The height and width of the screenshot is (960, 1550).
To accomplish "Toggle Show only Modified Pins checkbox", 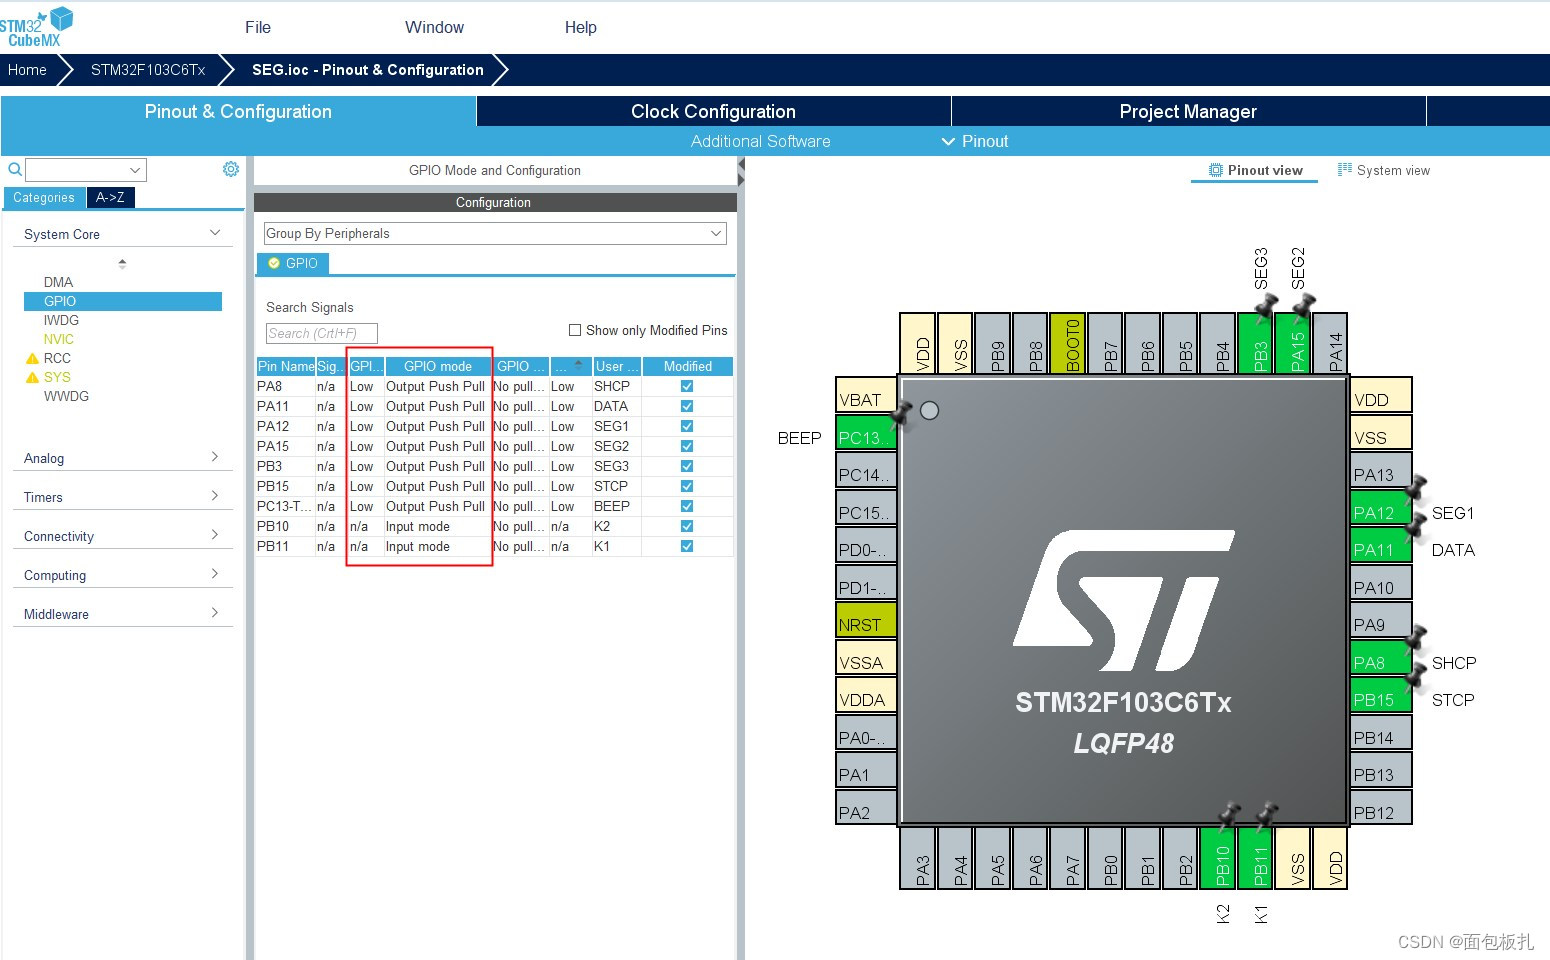I will 575,330.
